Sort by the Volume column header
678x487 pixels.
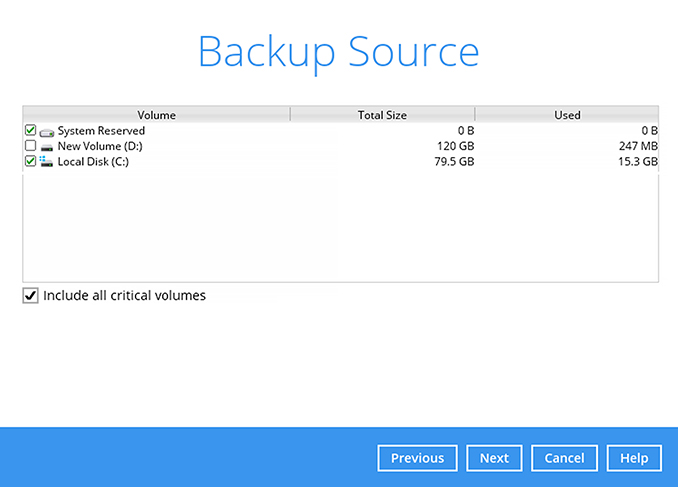coord(156,115)
